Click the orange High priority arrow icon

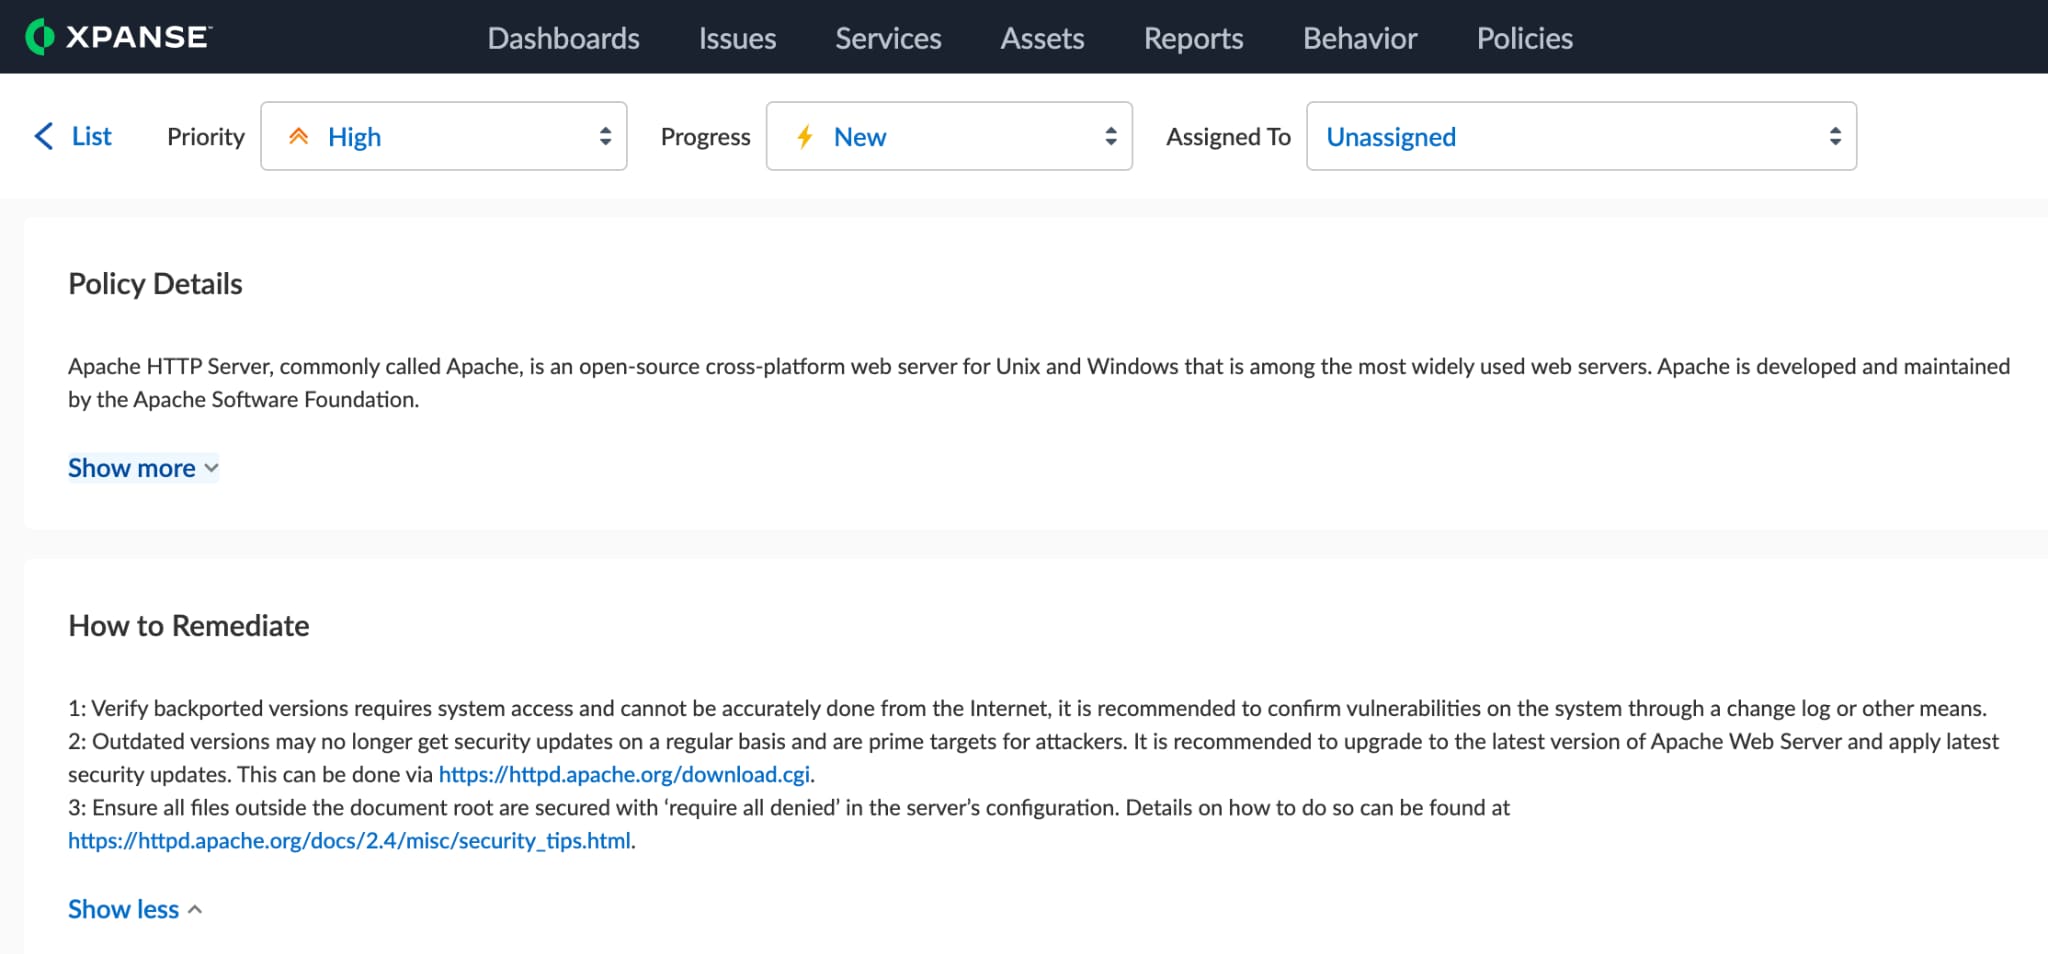pyautogui.click(x=298, y=136)
